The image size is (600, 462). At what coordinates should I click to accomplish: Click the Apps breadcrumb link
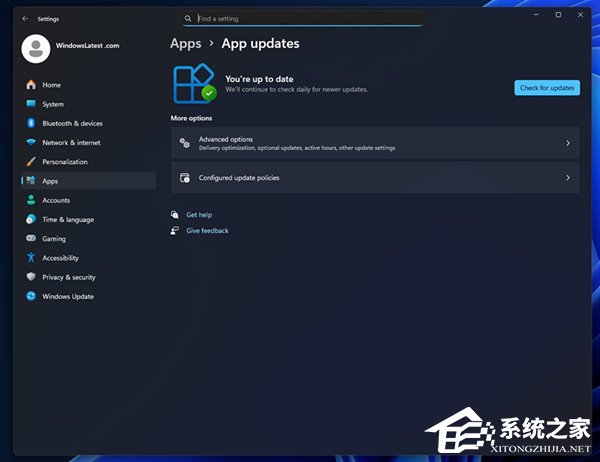[x=186, y=44]
